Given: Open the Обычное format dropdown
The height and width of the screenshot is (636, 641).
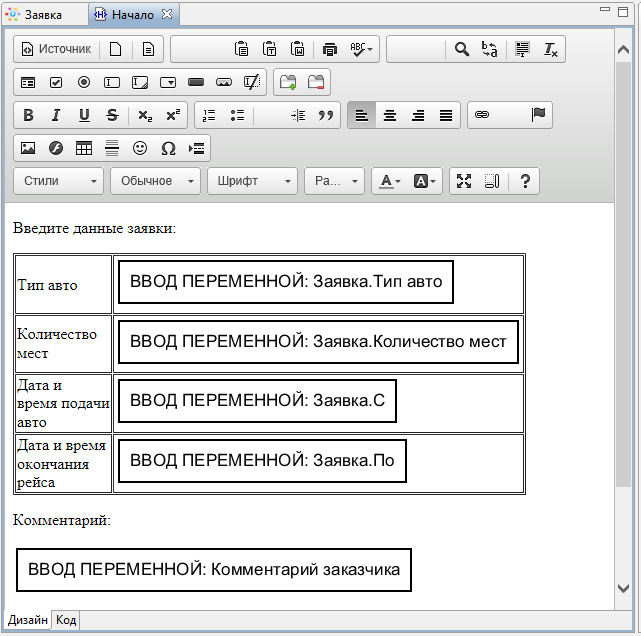Looking at the screenshot, I should (155, 181).
